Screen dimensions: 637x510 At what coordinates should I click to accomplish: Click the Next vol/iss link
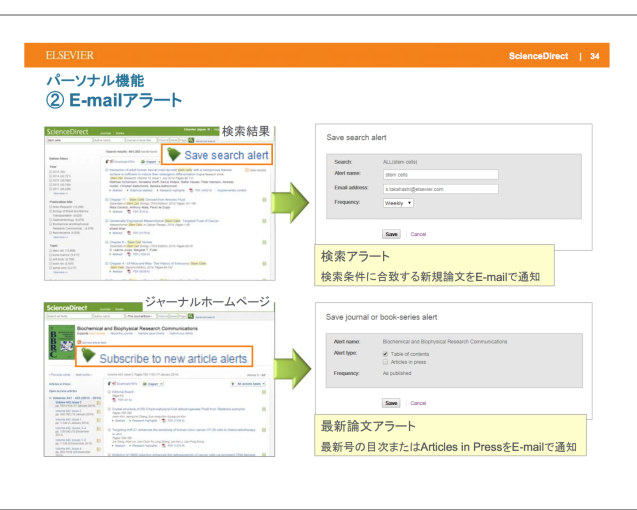coord(84,375)
